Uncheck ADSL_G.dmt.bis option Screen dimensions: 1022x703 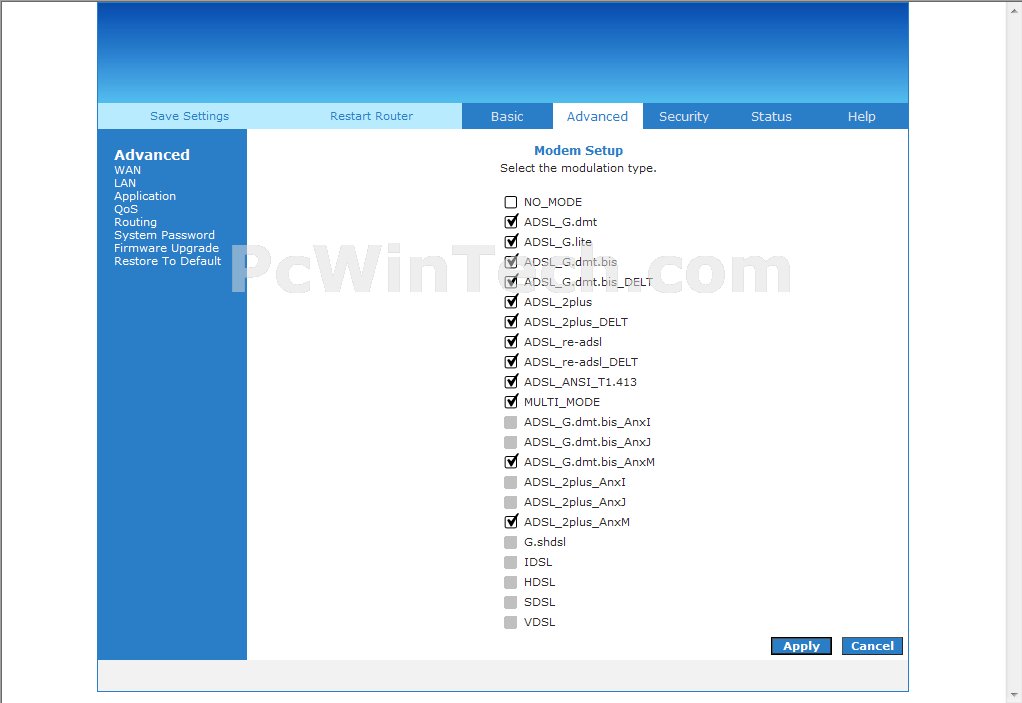[x=511, y=262]
